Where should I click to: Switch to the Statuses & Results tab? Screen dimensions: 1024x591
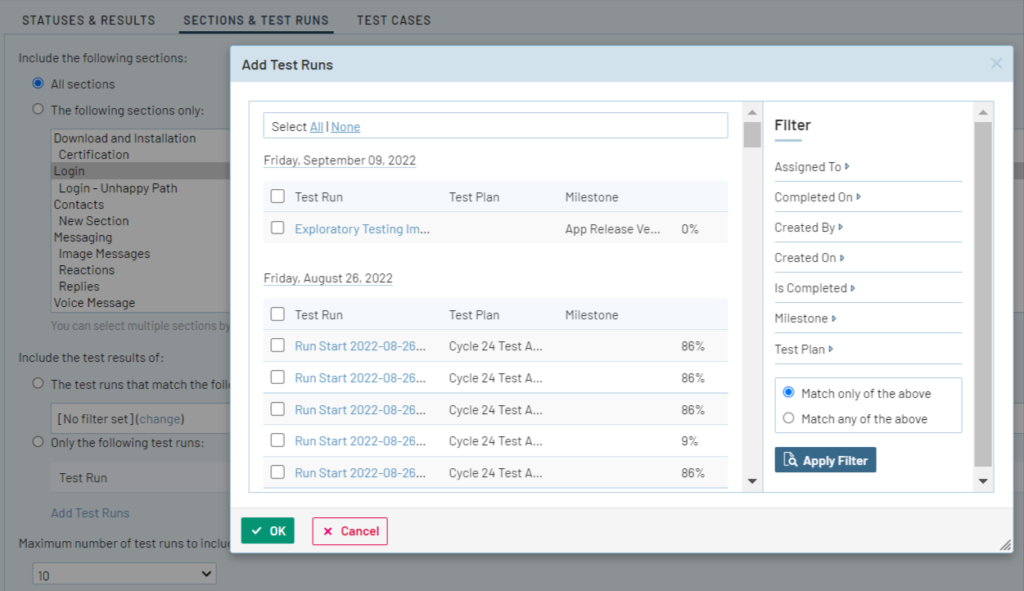(89, 20)
